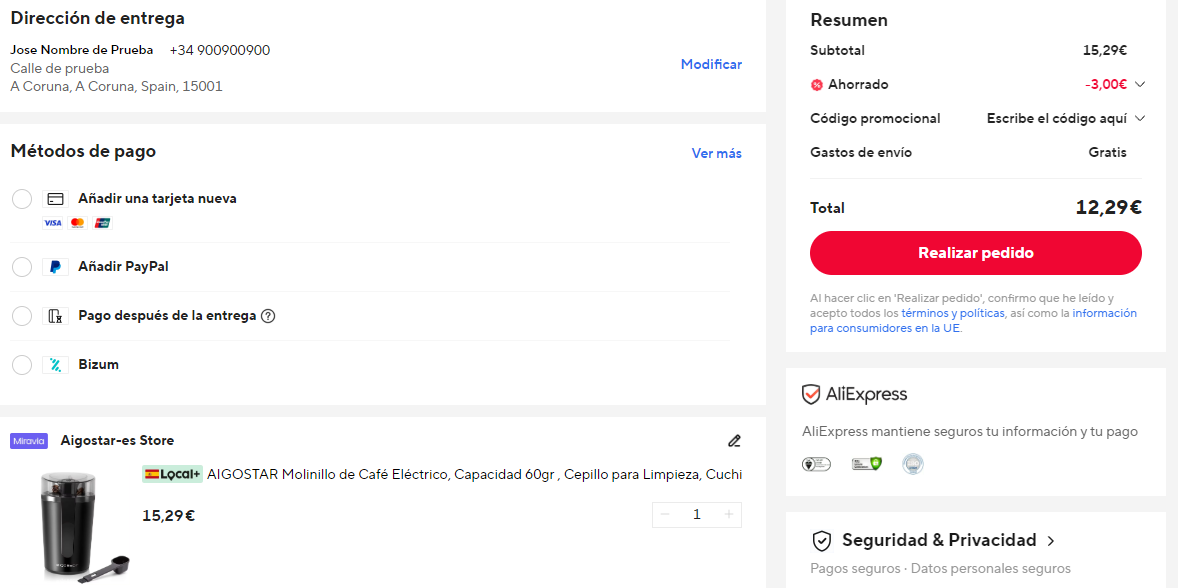Click the pencil edit icon for Aigostar store
Image resolution: width=1178 pixels, height=588 pixels.
click(x=734, y=441)
